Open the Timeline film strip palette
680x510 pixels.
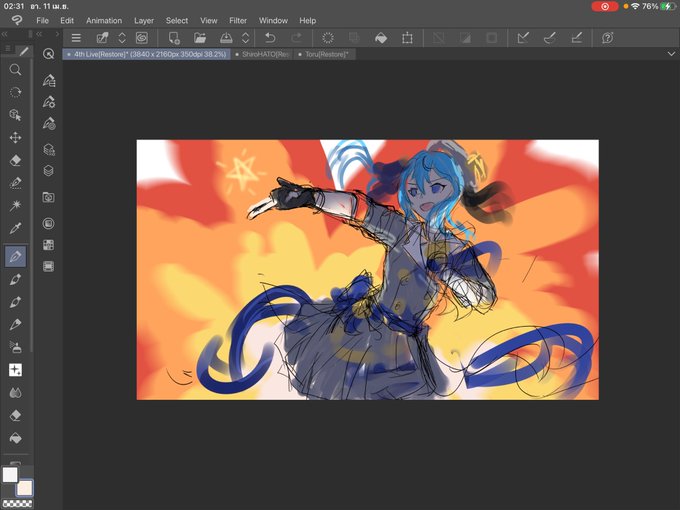49,266
